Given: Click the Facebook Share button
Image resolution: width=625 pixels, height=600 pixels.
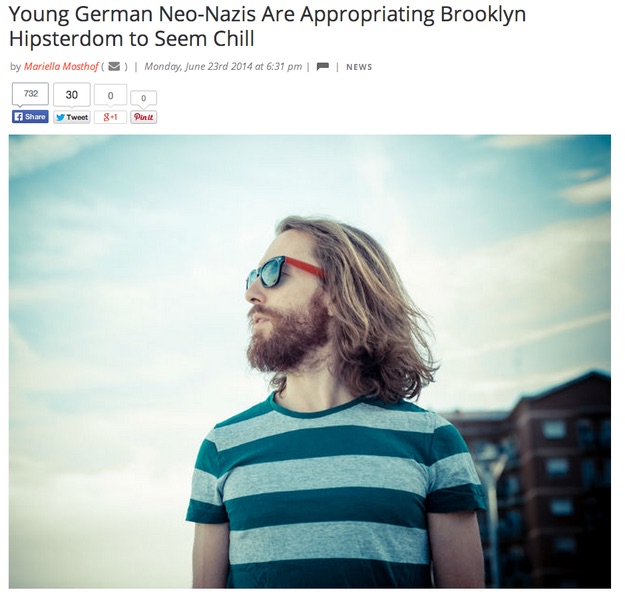Looking at the screenshot, I should click(30, 117).
